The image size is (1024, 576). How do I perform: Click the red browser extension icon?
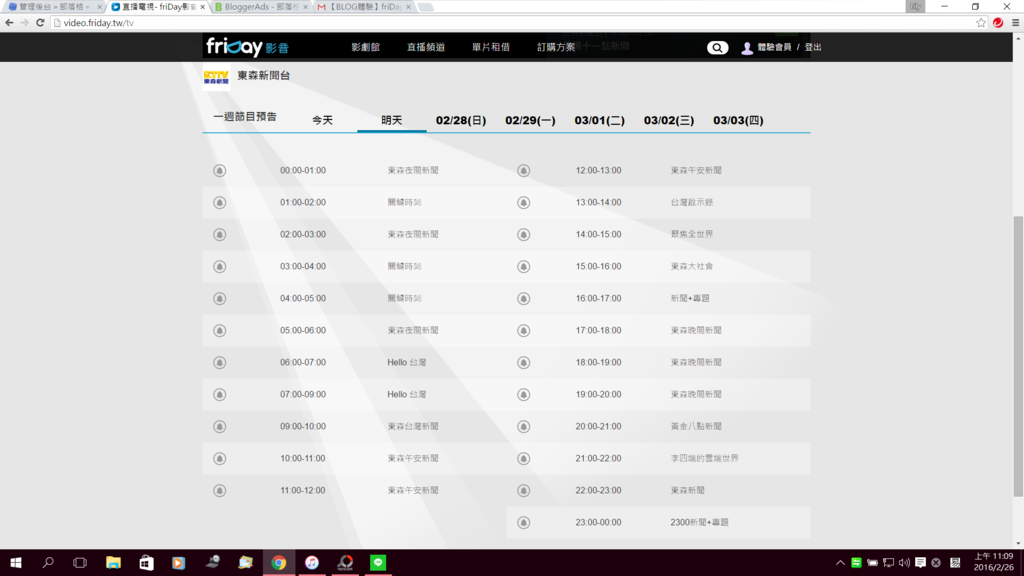(x=998, y=23)
